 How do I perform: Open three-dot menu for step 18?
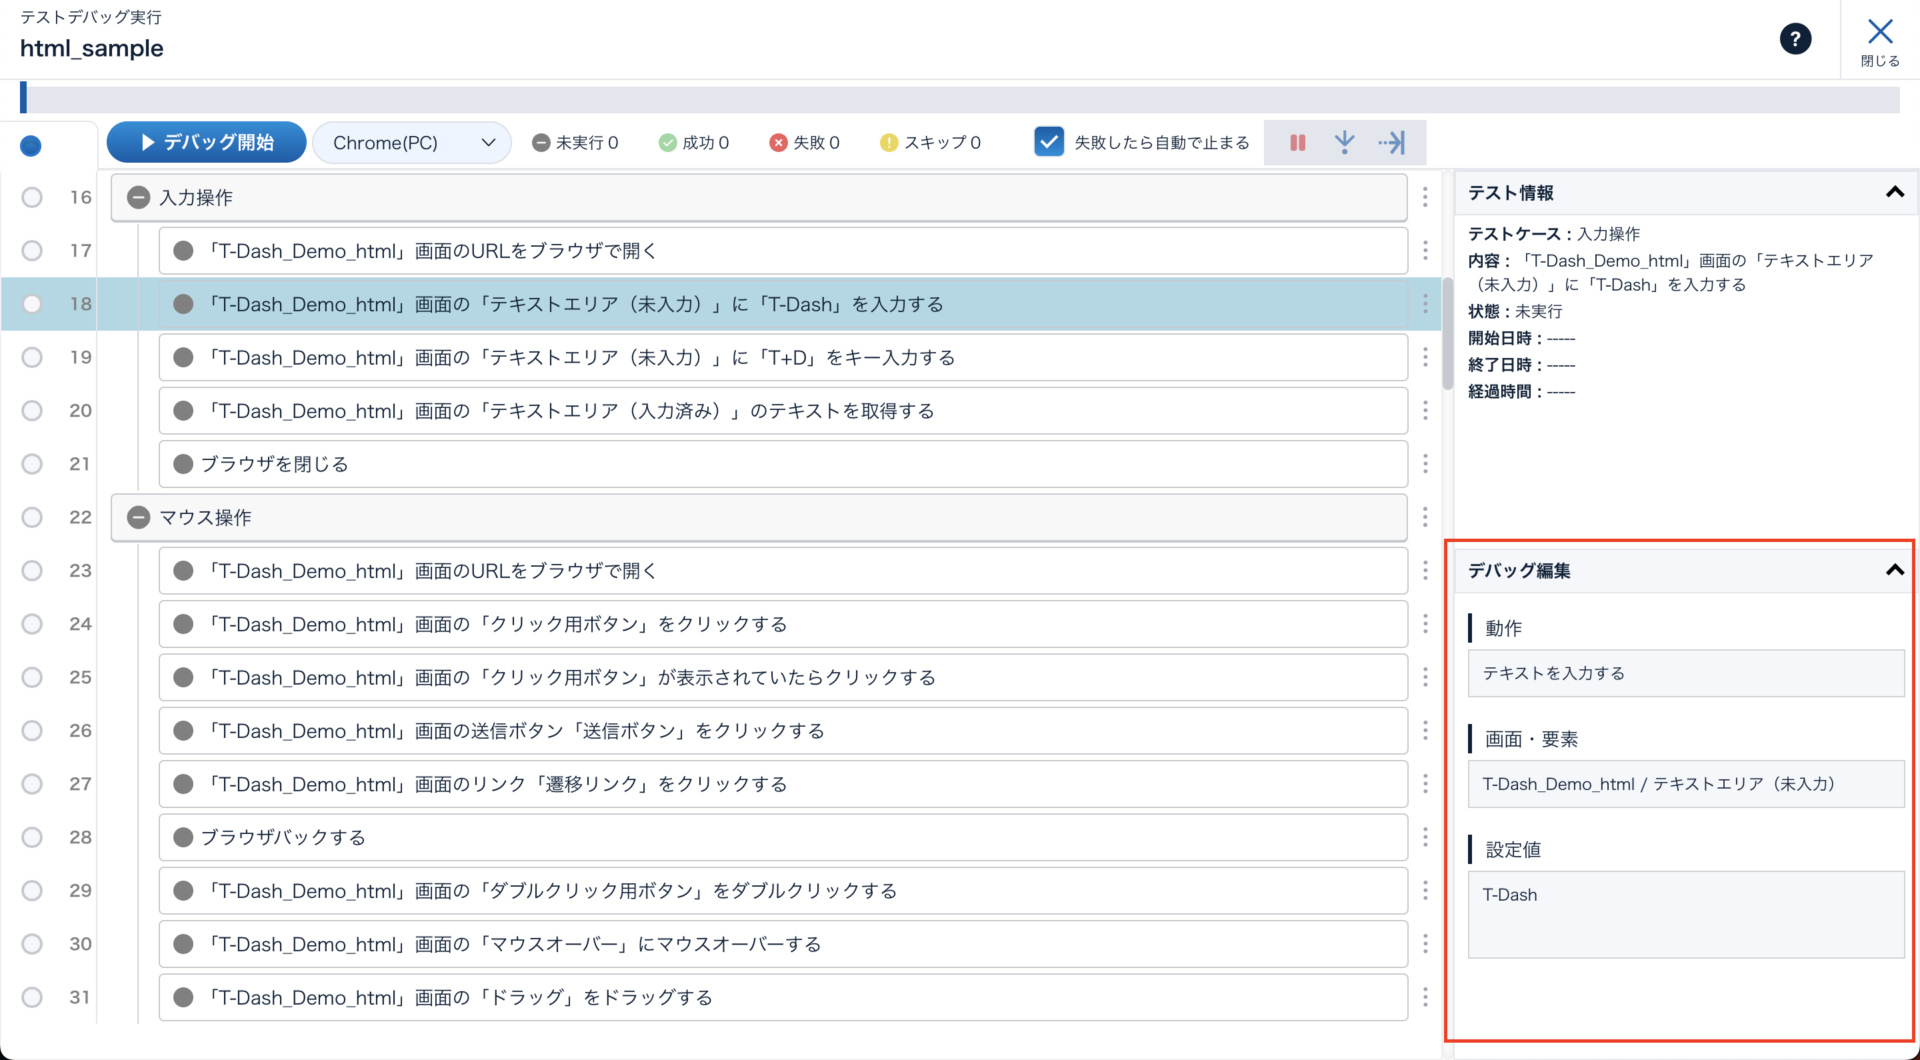click(x=1425, y=304)
